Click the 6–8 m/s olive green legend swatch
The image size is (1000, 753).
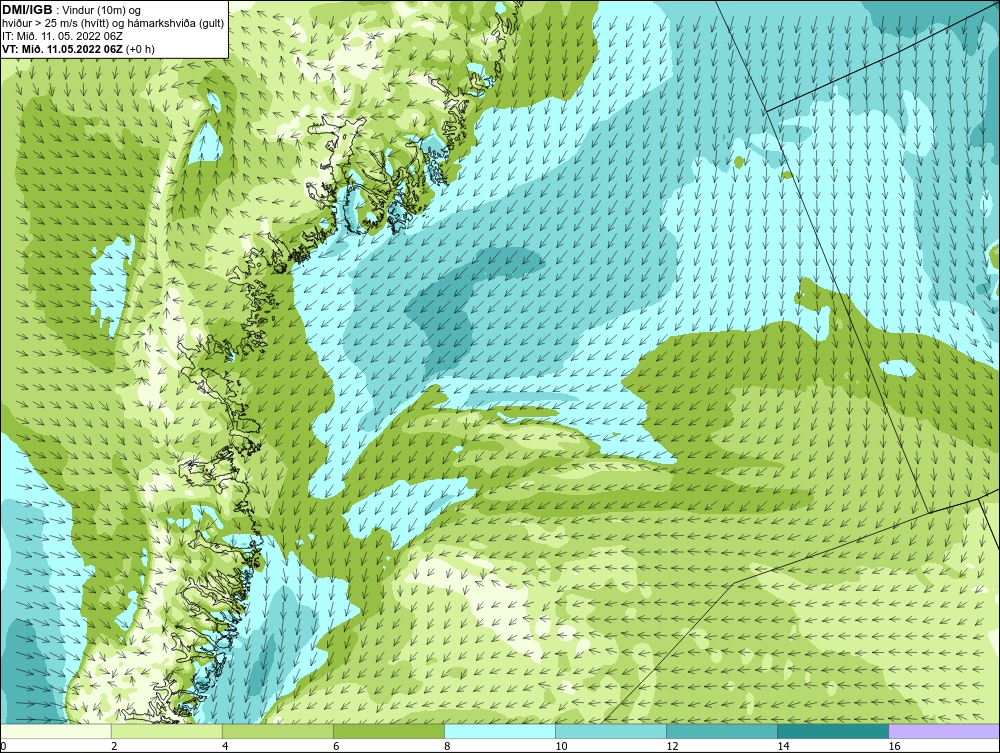[x=388, y=731]
